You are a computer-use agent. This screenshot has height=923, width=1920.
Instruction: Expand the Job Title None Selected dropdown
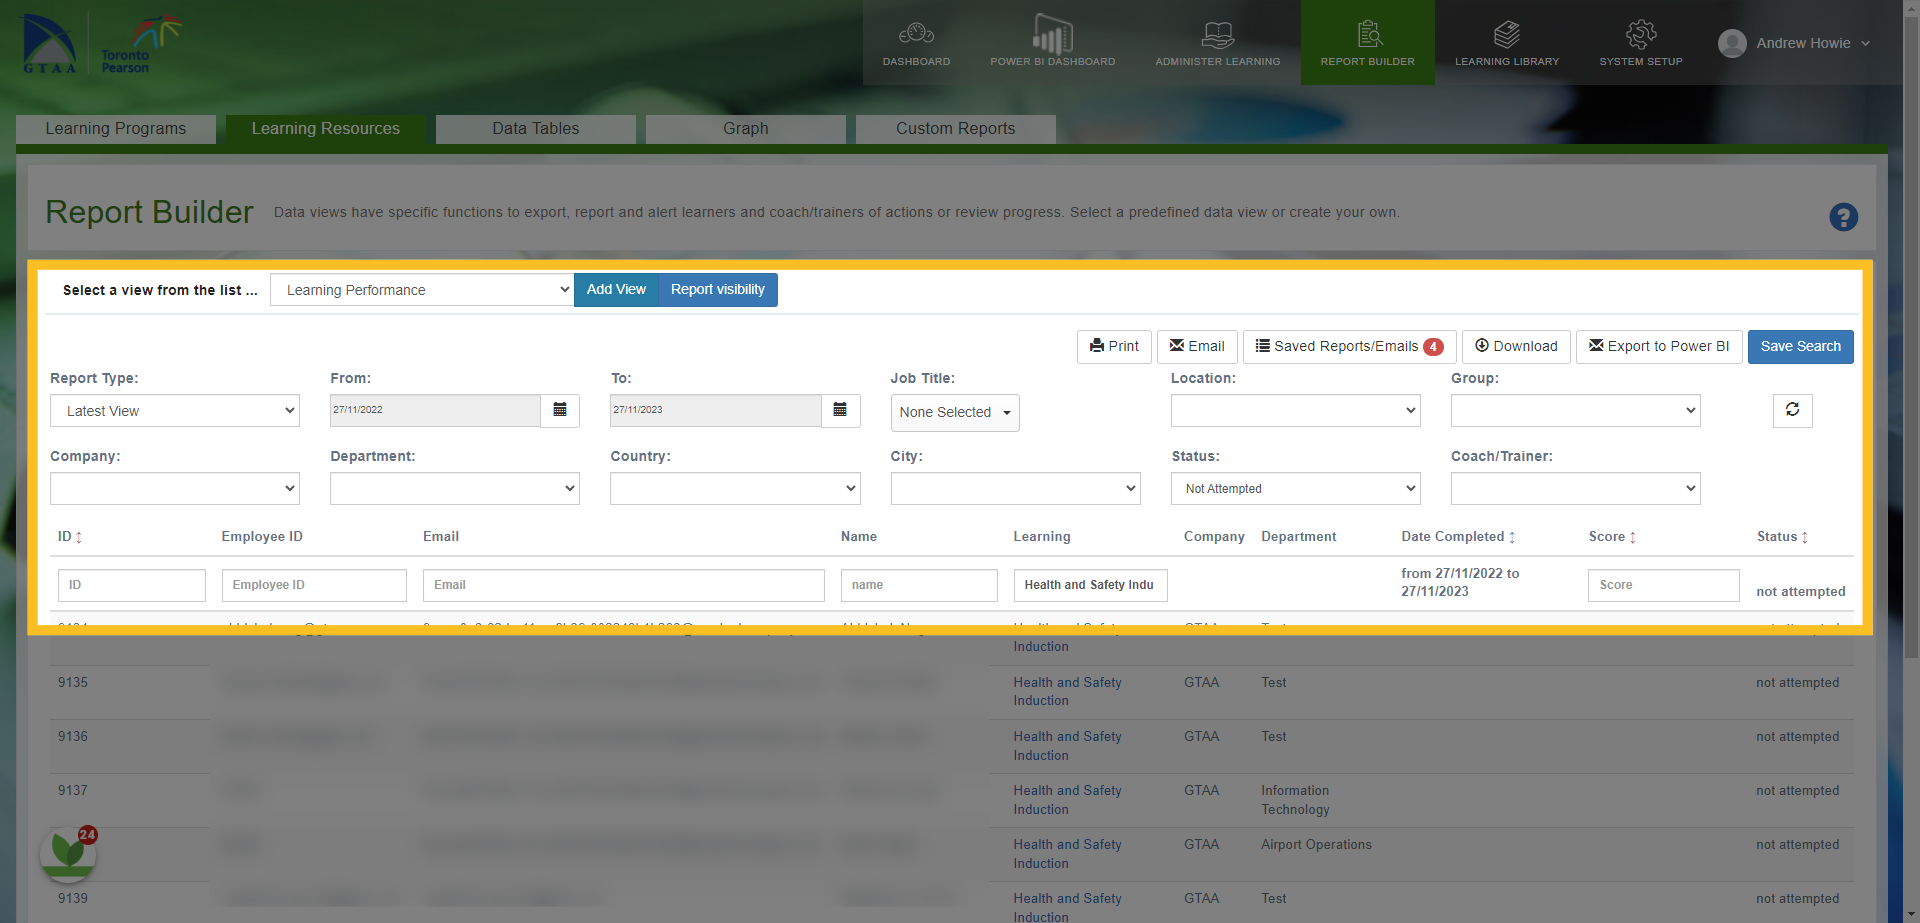pyautogui.click(x=955, y=412)
